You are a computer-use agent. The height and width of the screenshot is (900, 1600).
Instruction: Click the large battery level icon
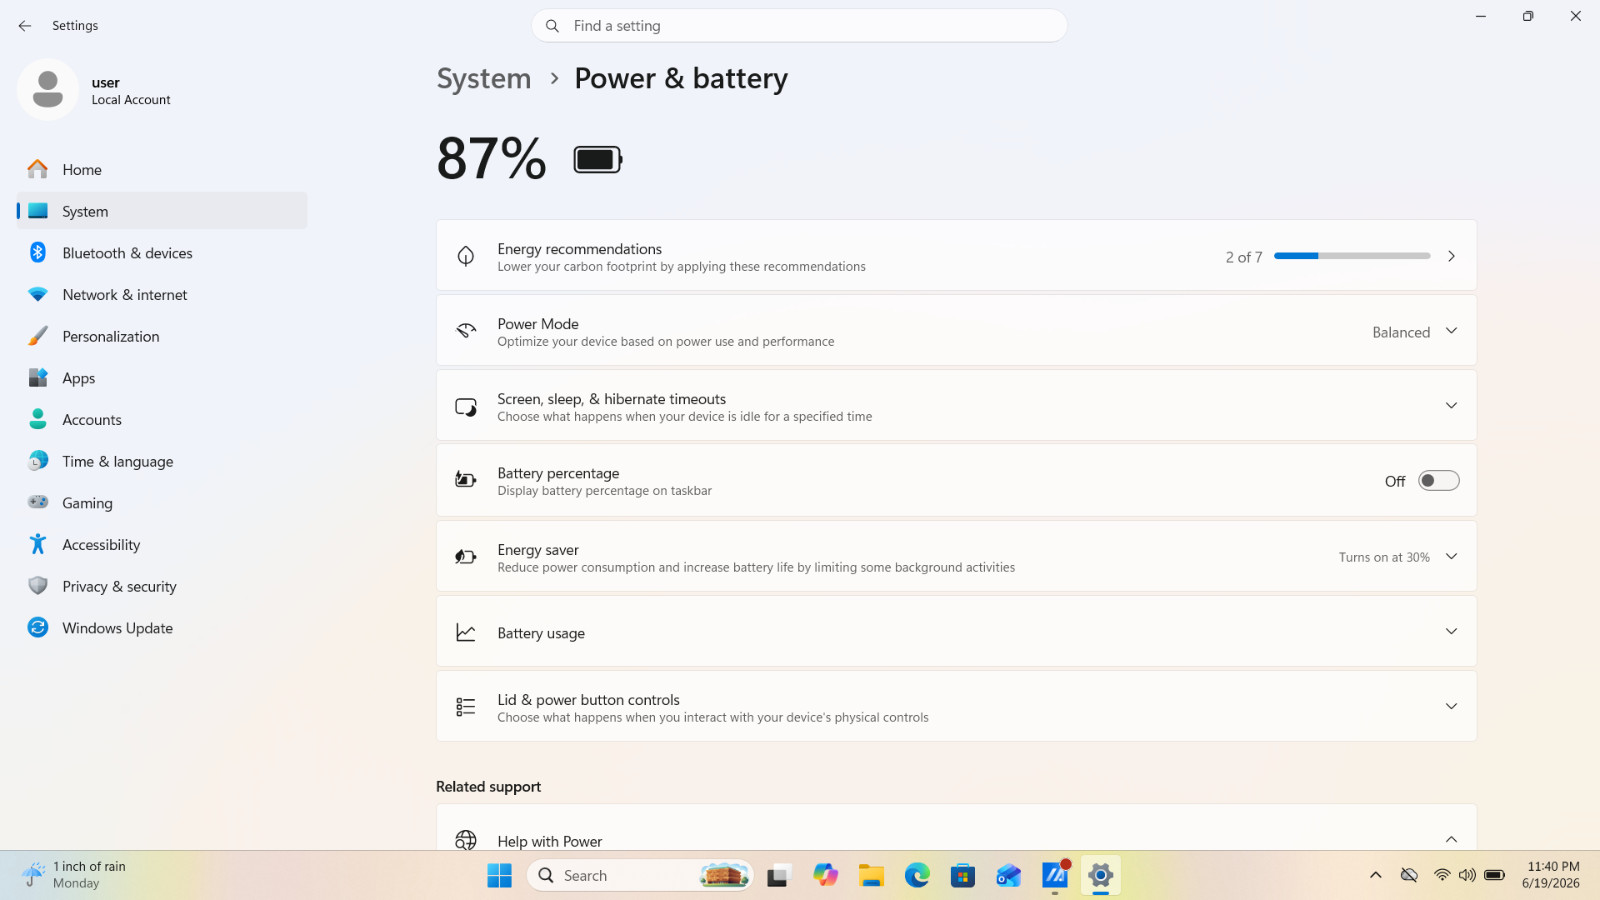point(598,160)
